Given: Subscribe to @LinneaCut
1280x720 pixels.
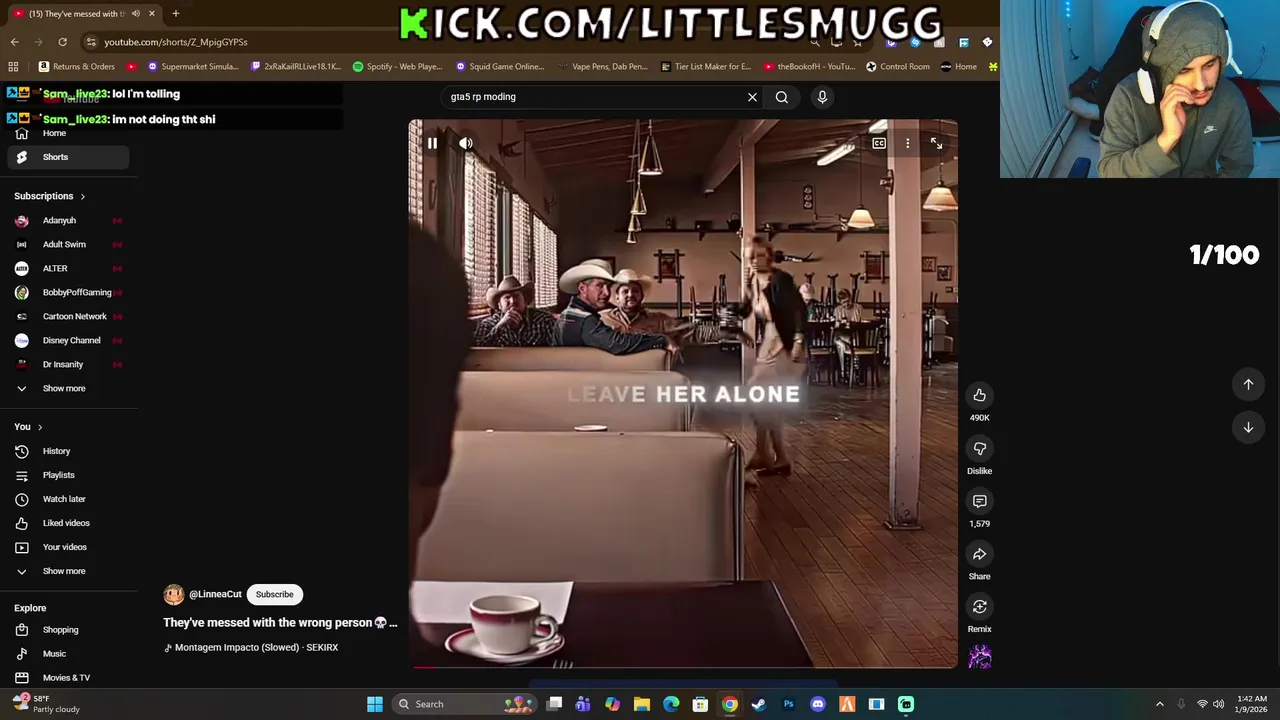Looking at the screenshot, I should 274,594.
